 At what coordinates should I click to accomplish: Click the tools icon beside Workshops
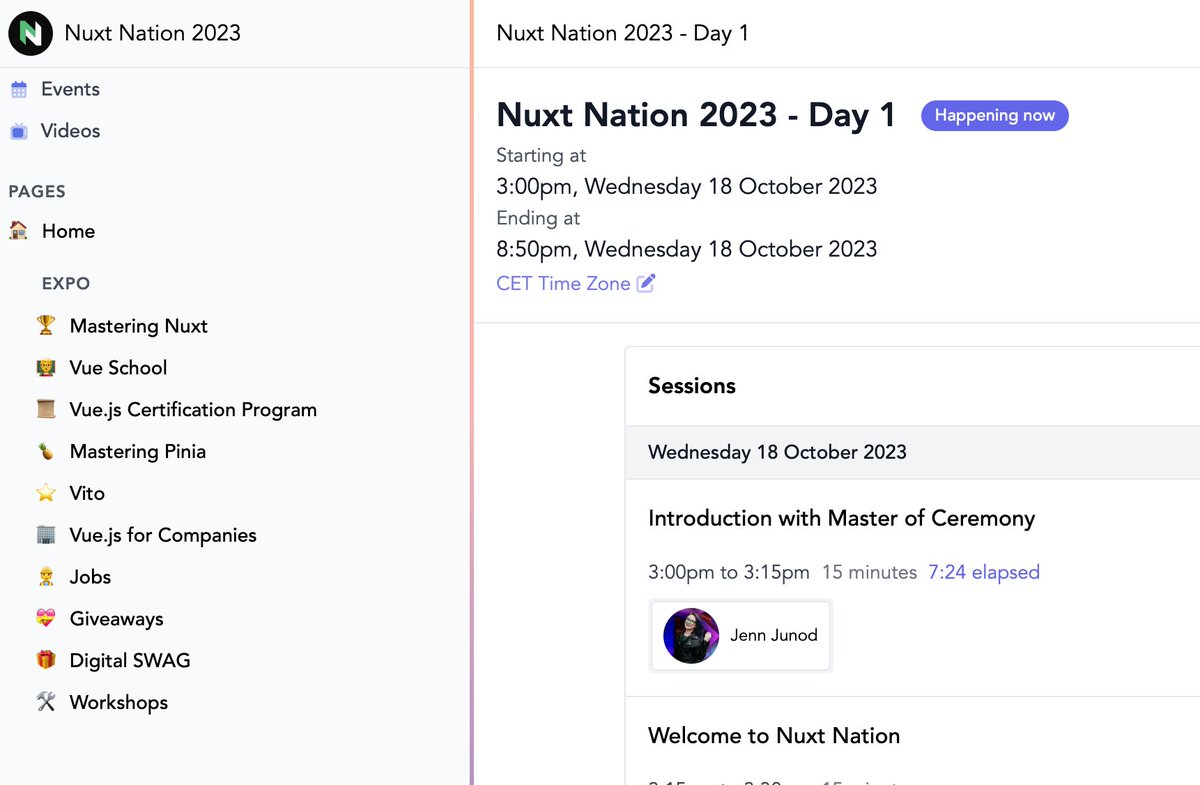[46, 702]
